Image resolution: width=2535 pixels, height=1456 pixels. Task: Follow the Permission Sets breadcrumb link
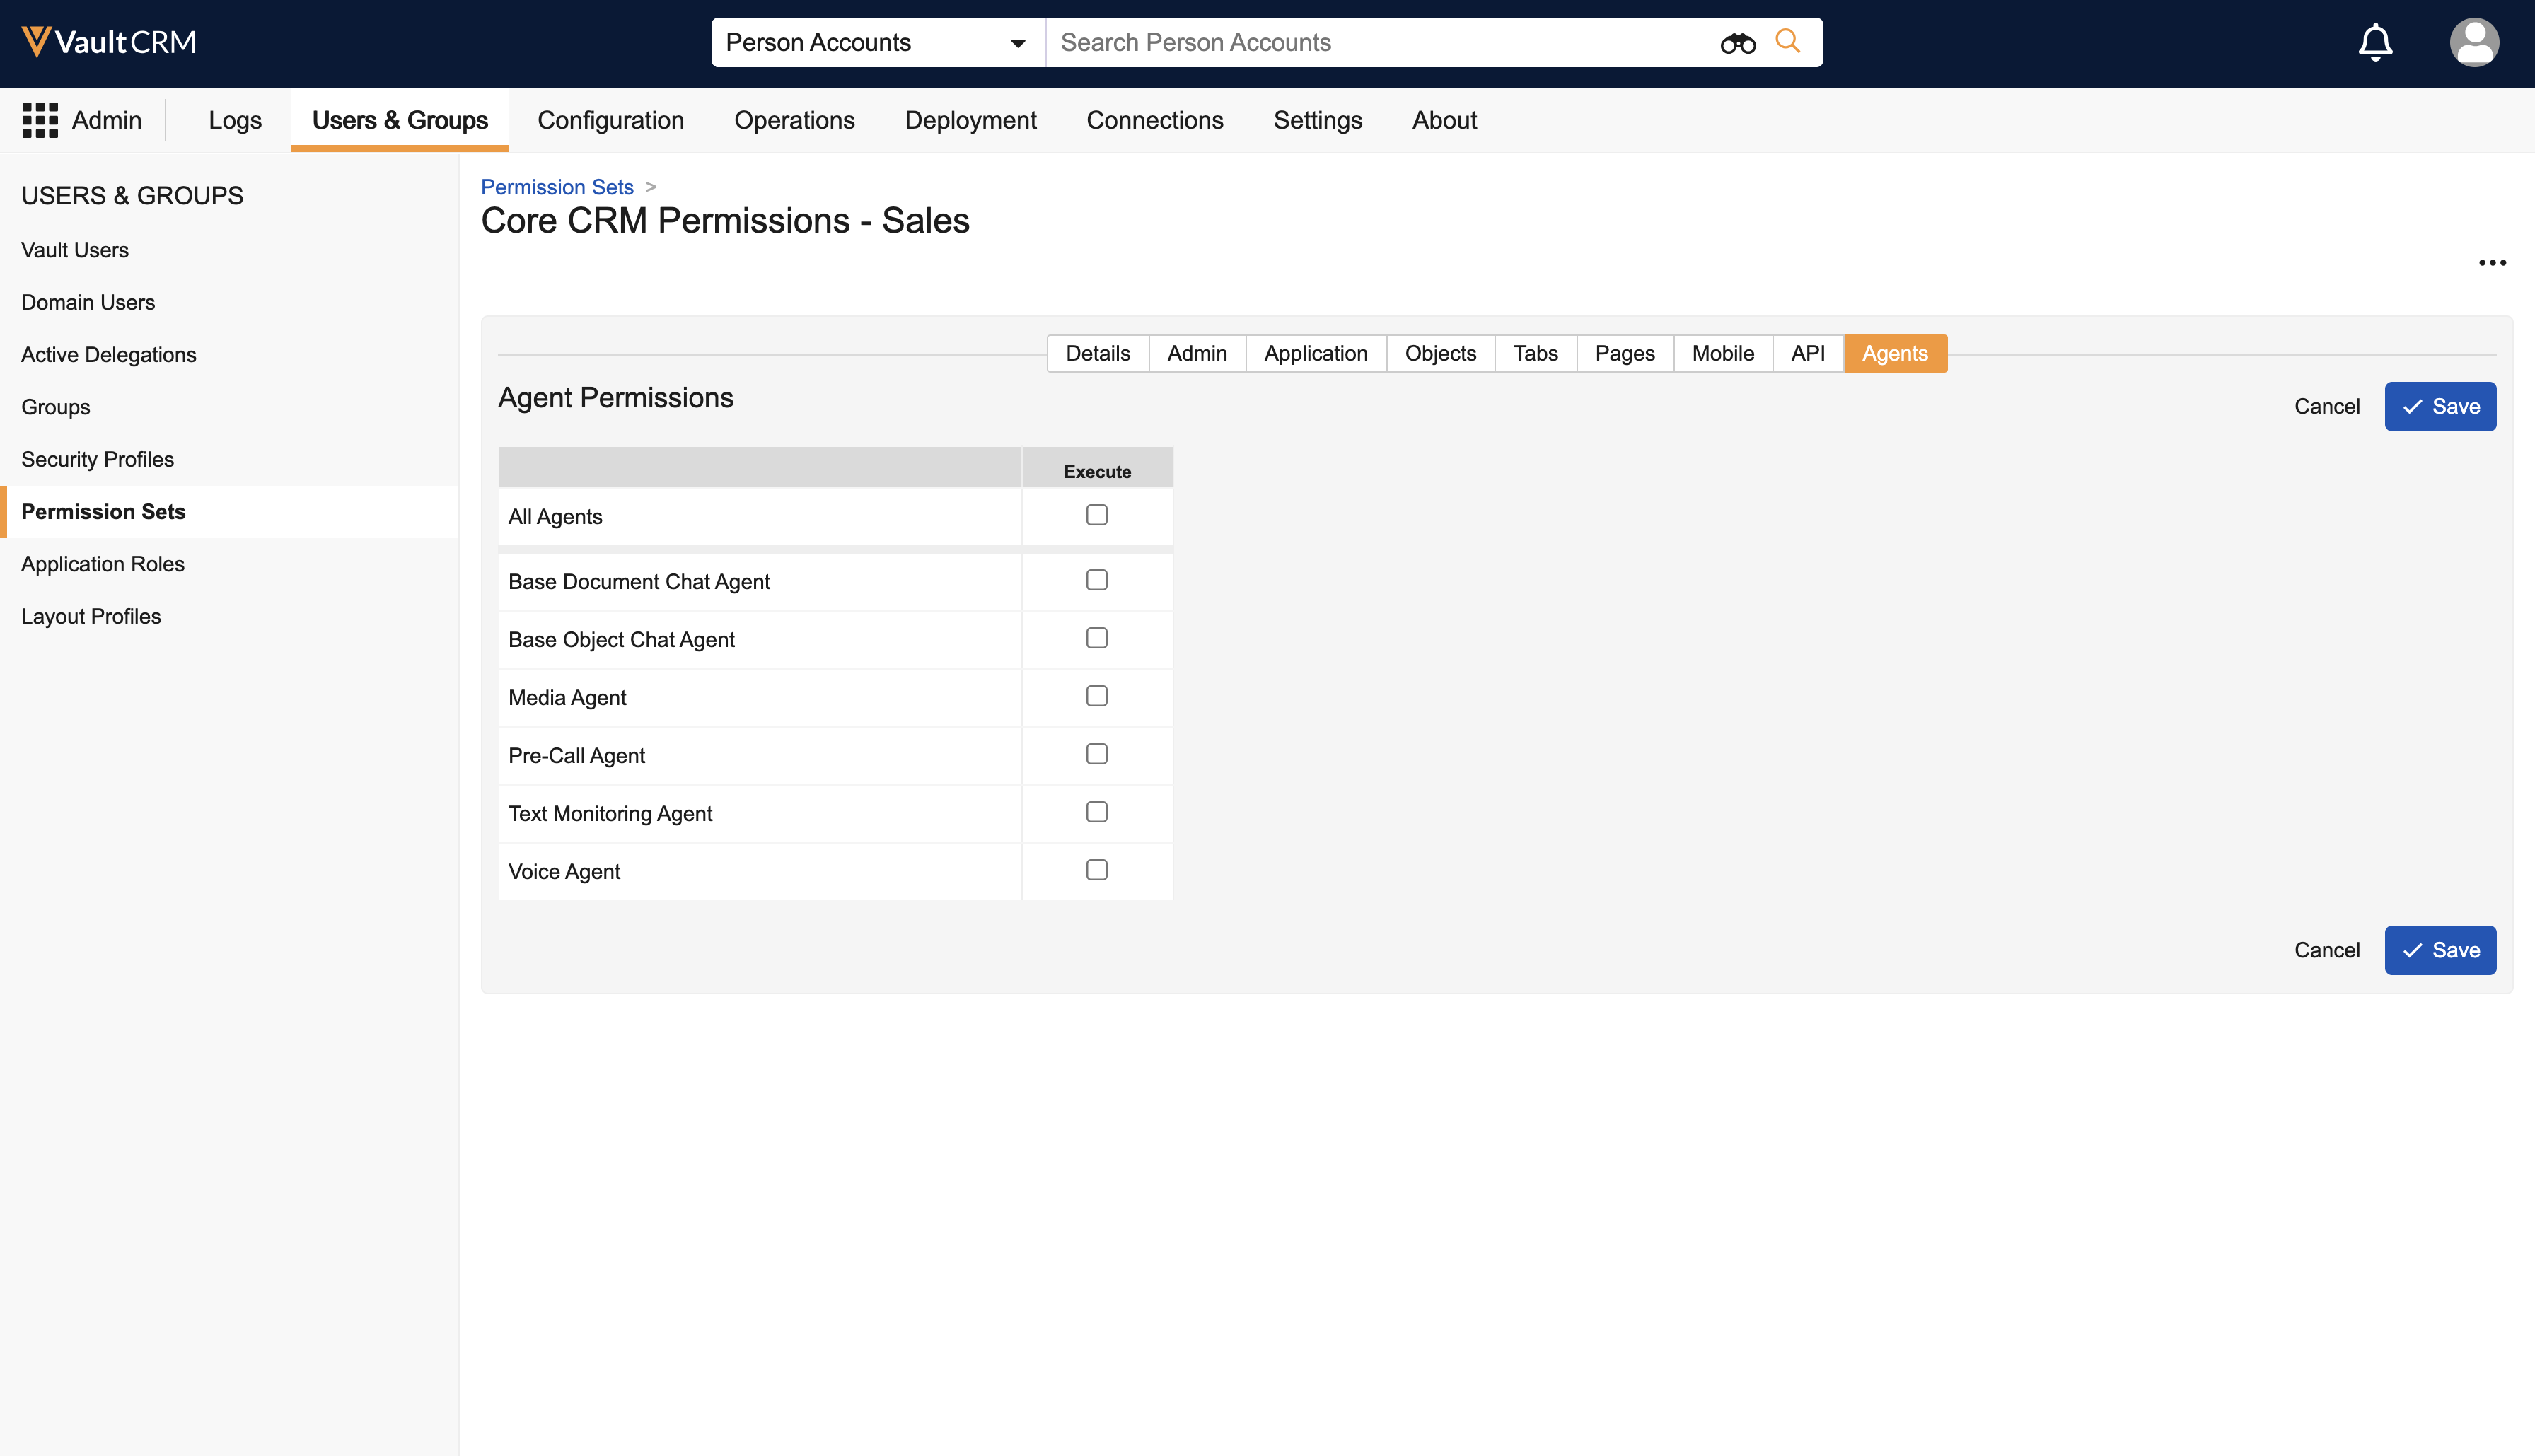[557, 187]
